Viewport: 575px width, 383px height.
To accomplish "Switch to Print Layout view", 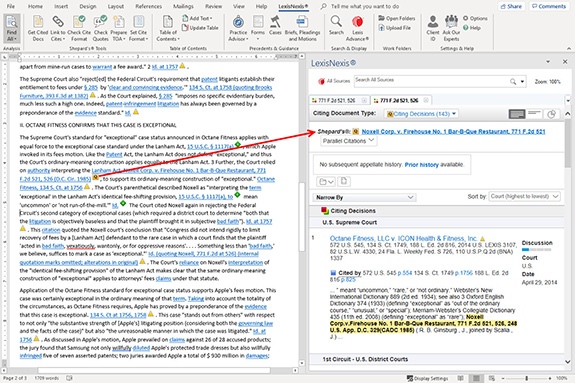I will click(x=476, y=378).
